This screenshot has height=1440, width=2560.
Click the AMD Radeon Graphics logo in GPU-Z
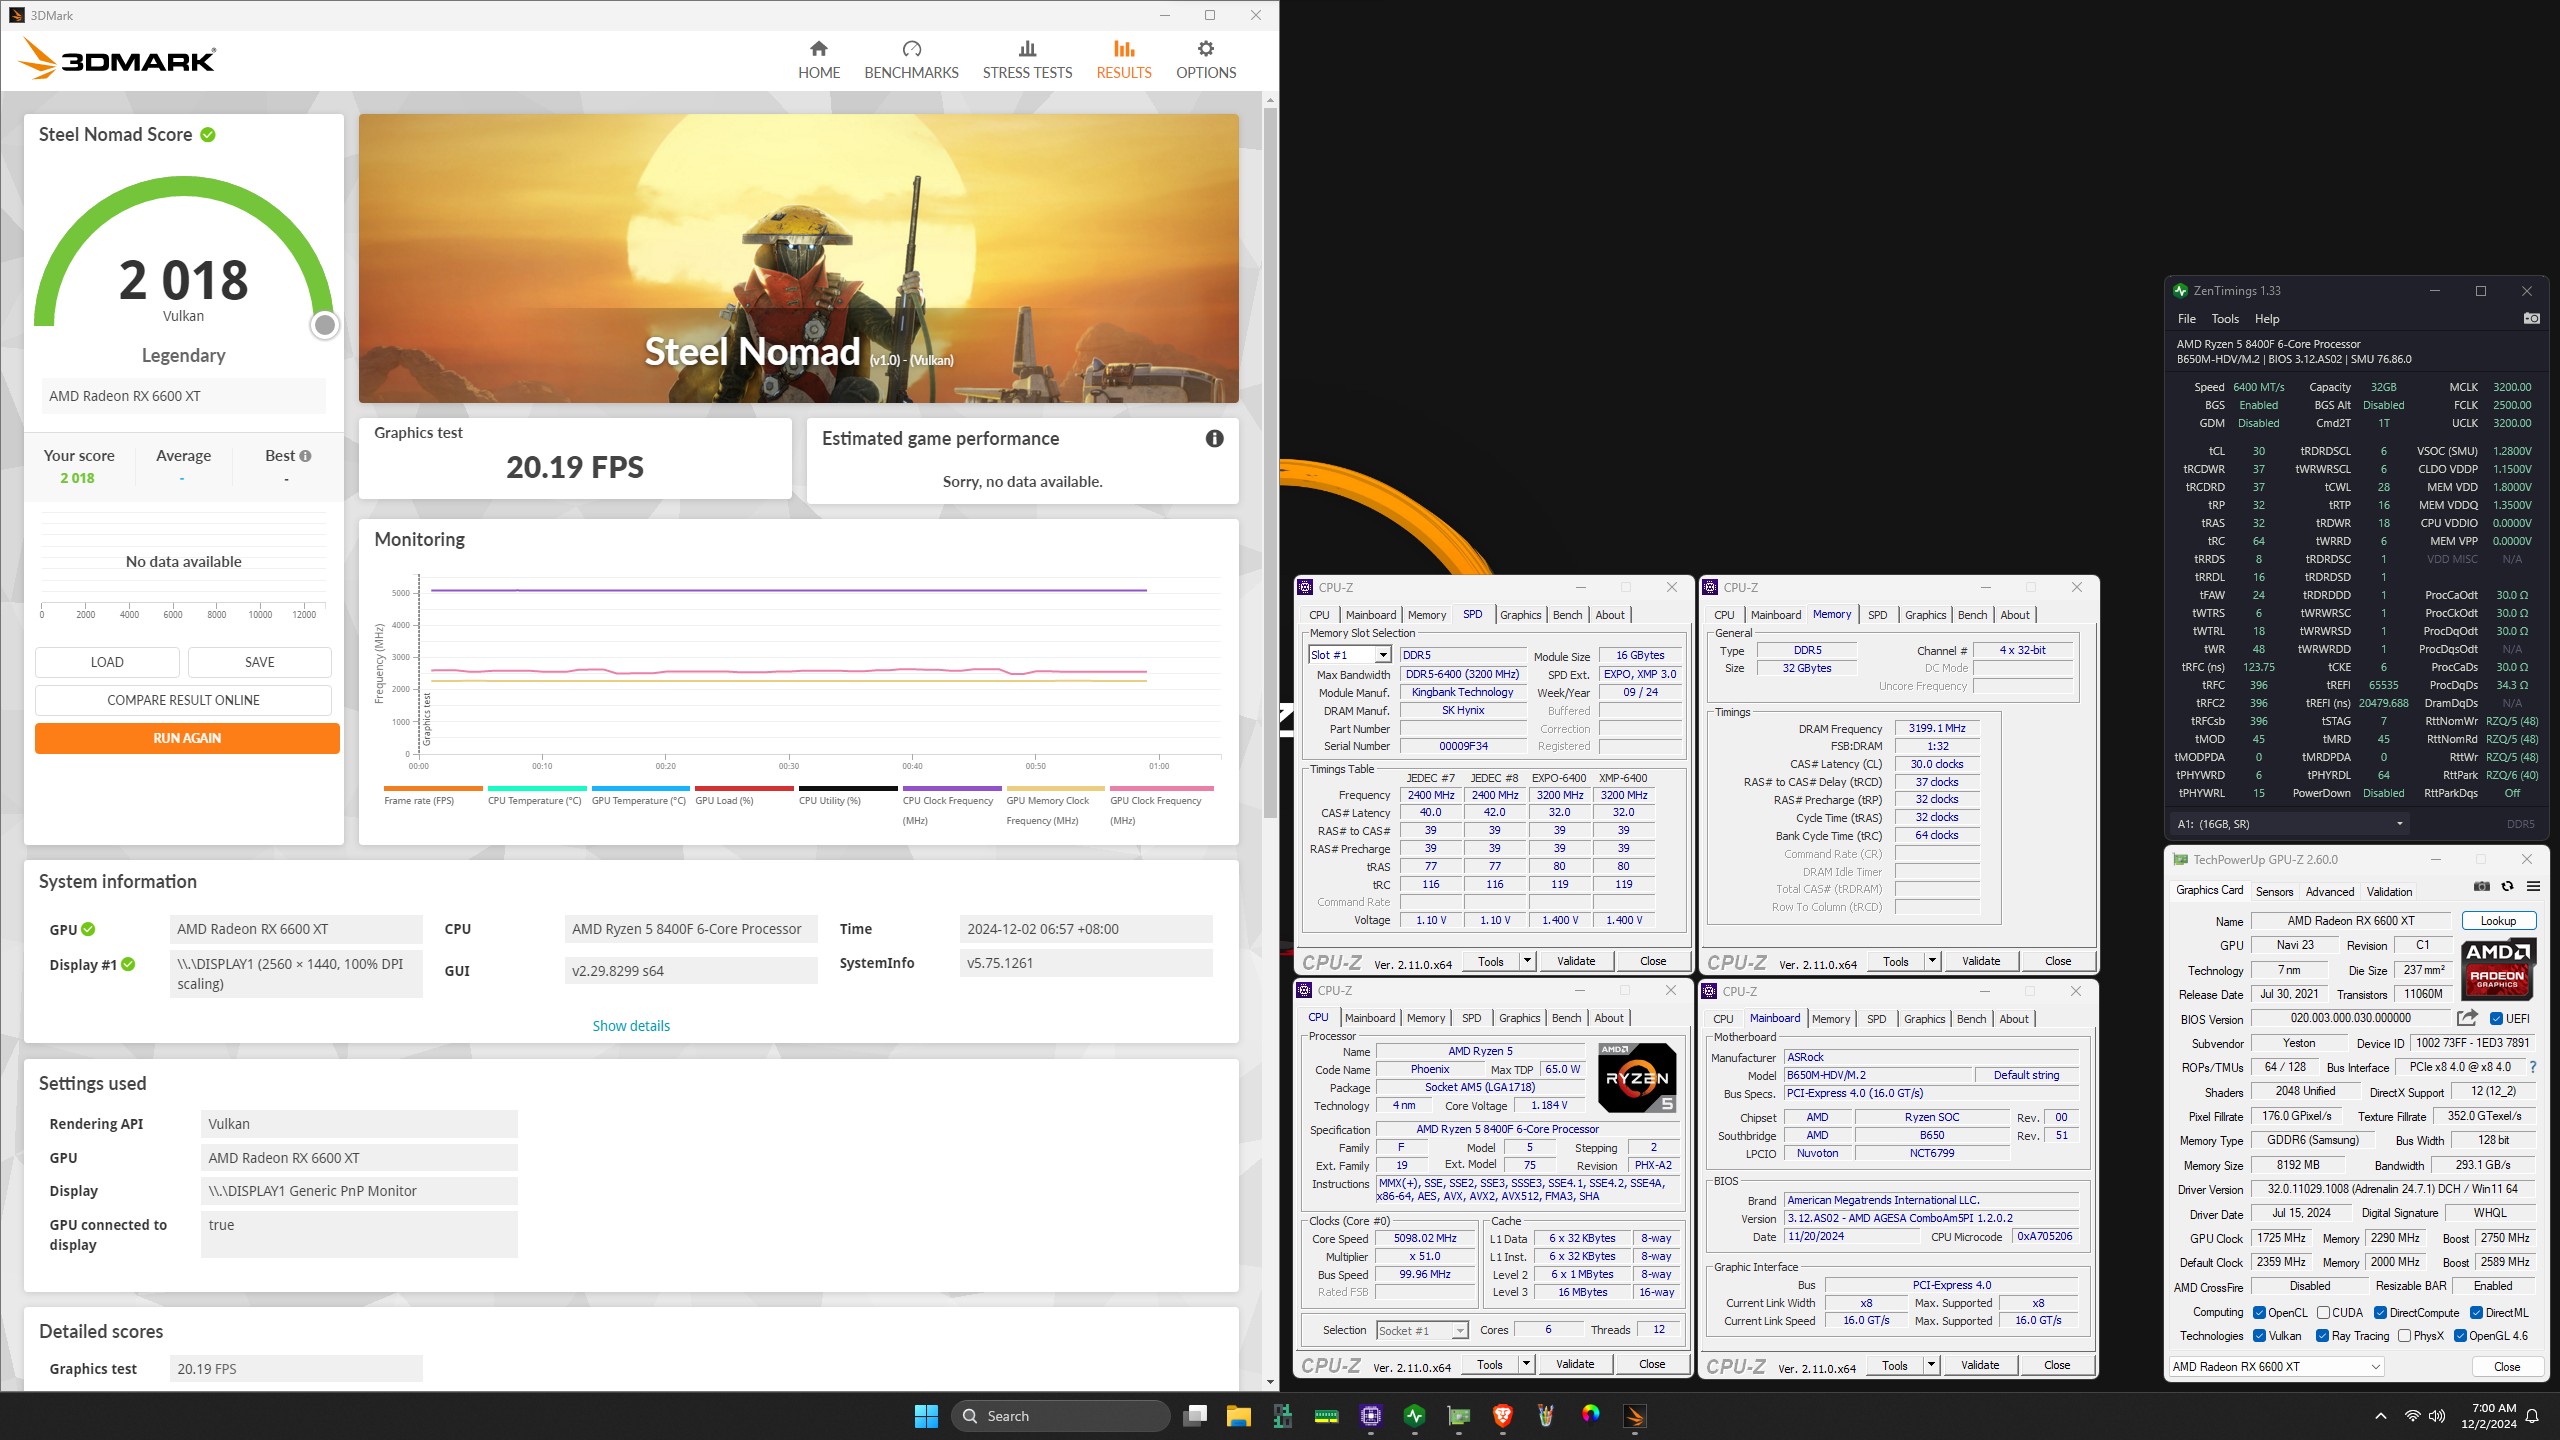coord(2497,969)
